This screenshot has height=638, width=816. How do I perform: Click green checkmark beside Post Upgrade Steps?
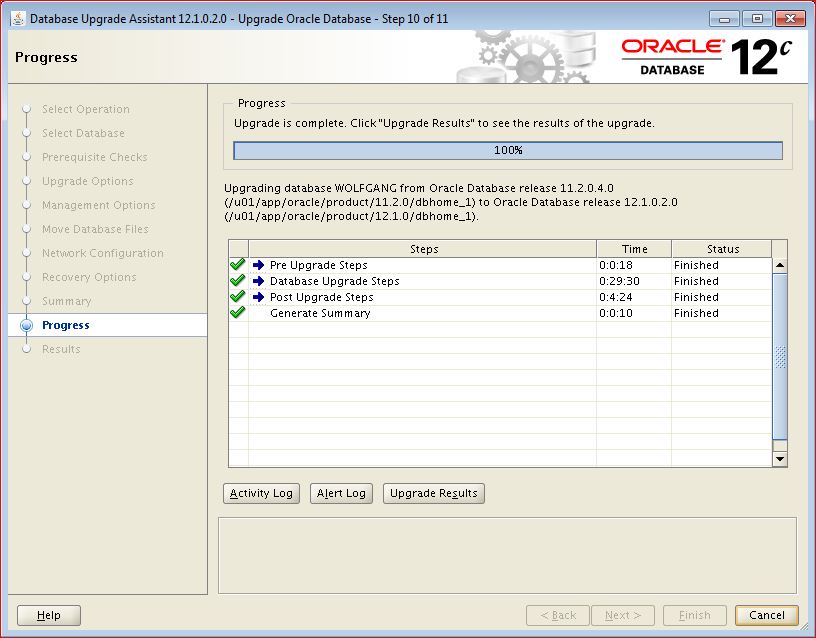[x=237, y=297]
